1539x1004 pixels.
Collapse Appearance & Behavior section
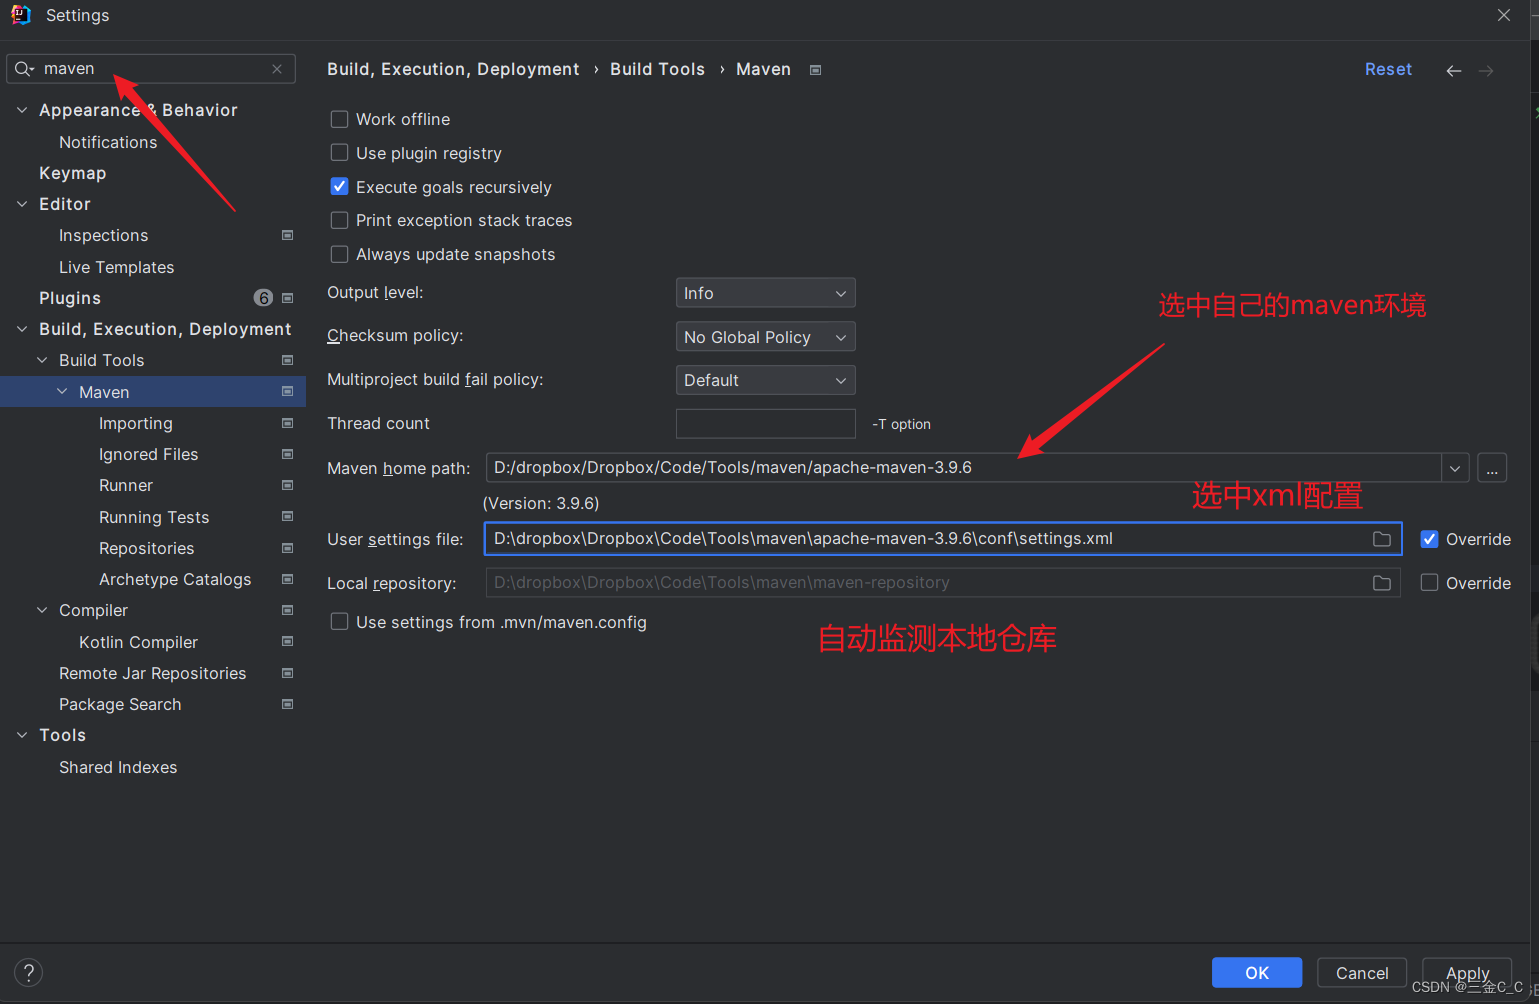[22, 110]
